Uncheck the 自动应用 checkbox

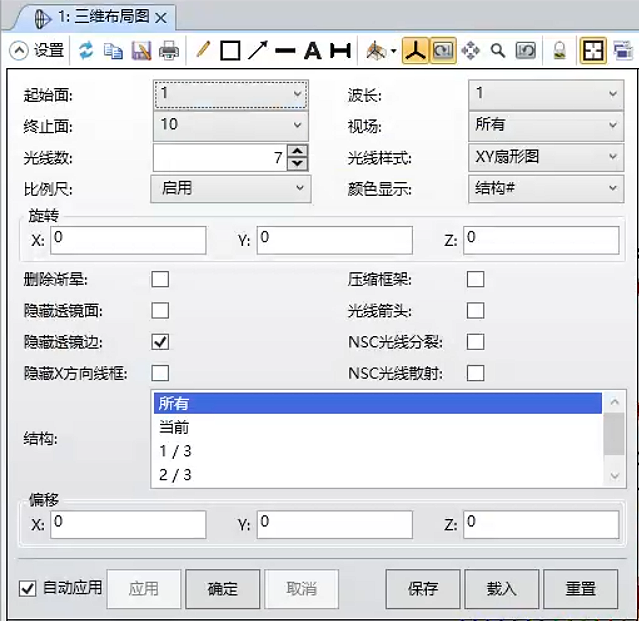pos(27,588)
